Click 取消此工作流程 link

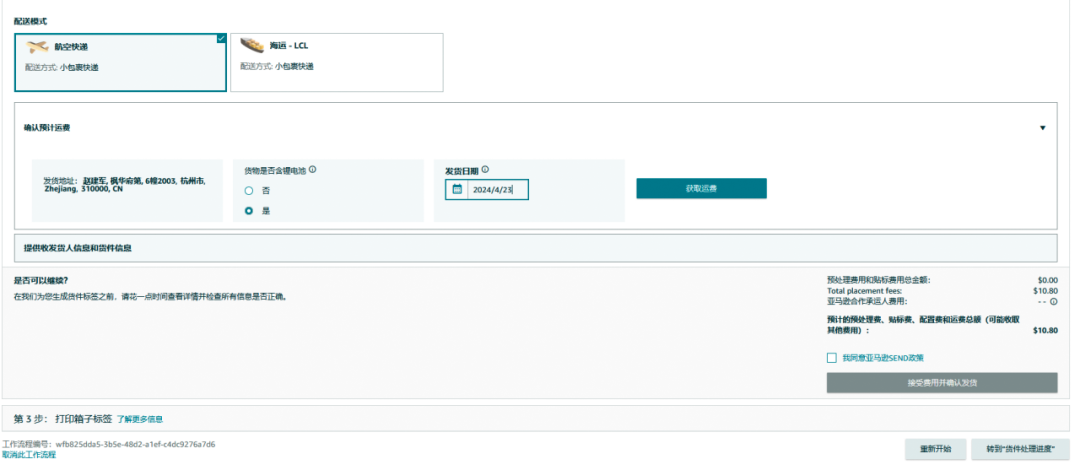point(29,455)
